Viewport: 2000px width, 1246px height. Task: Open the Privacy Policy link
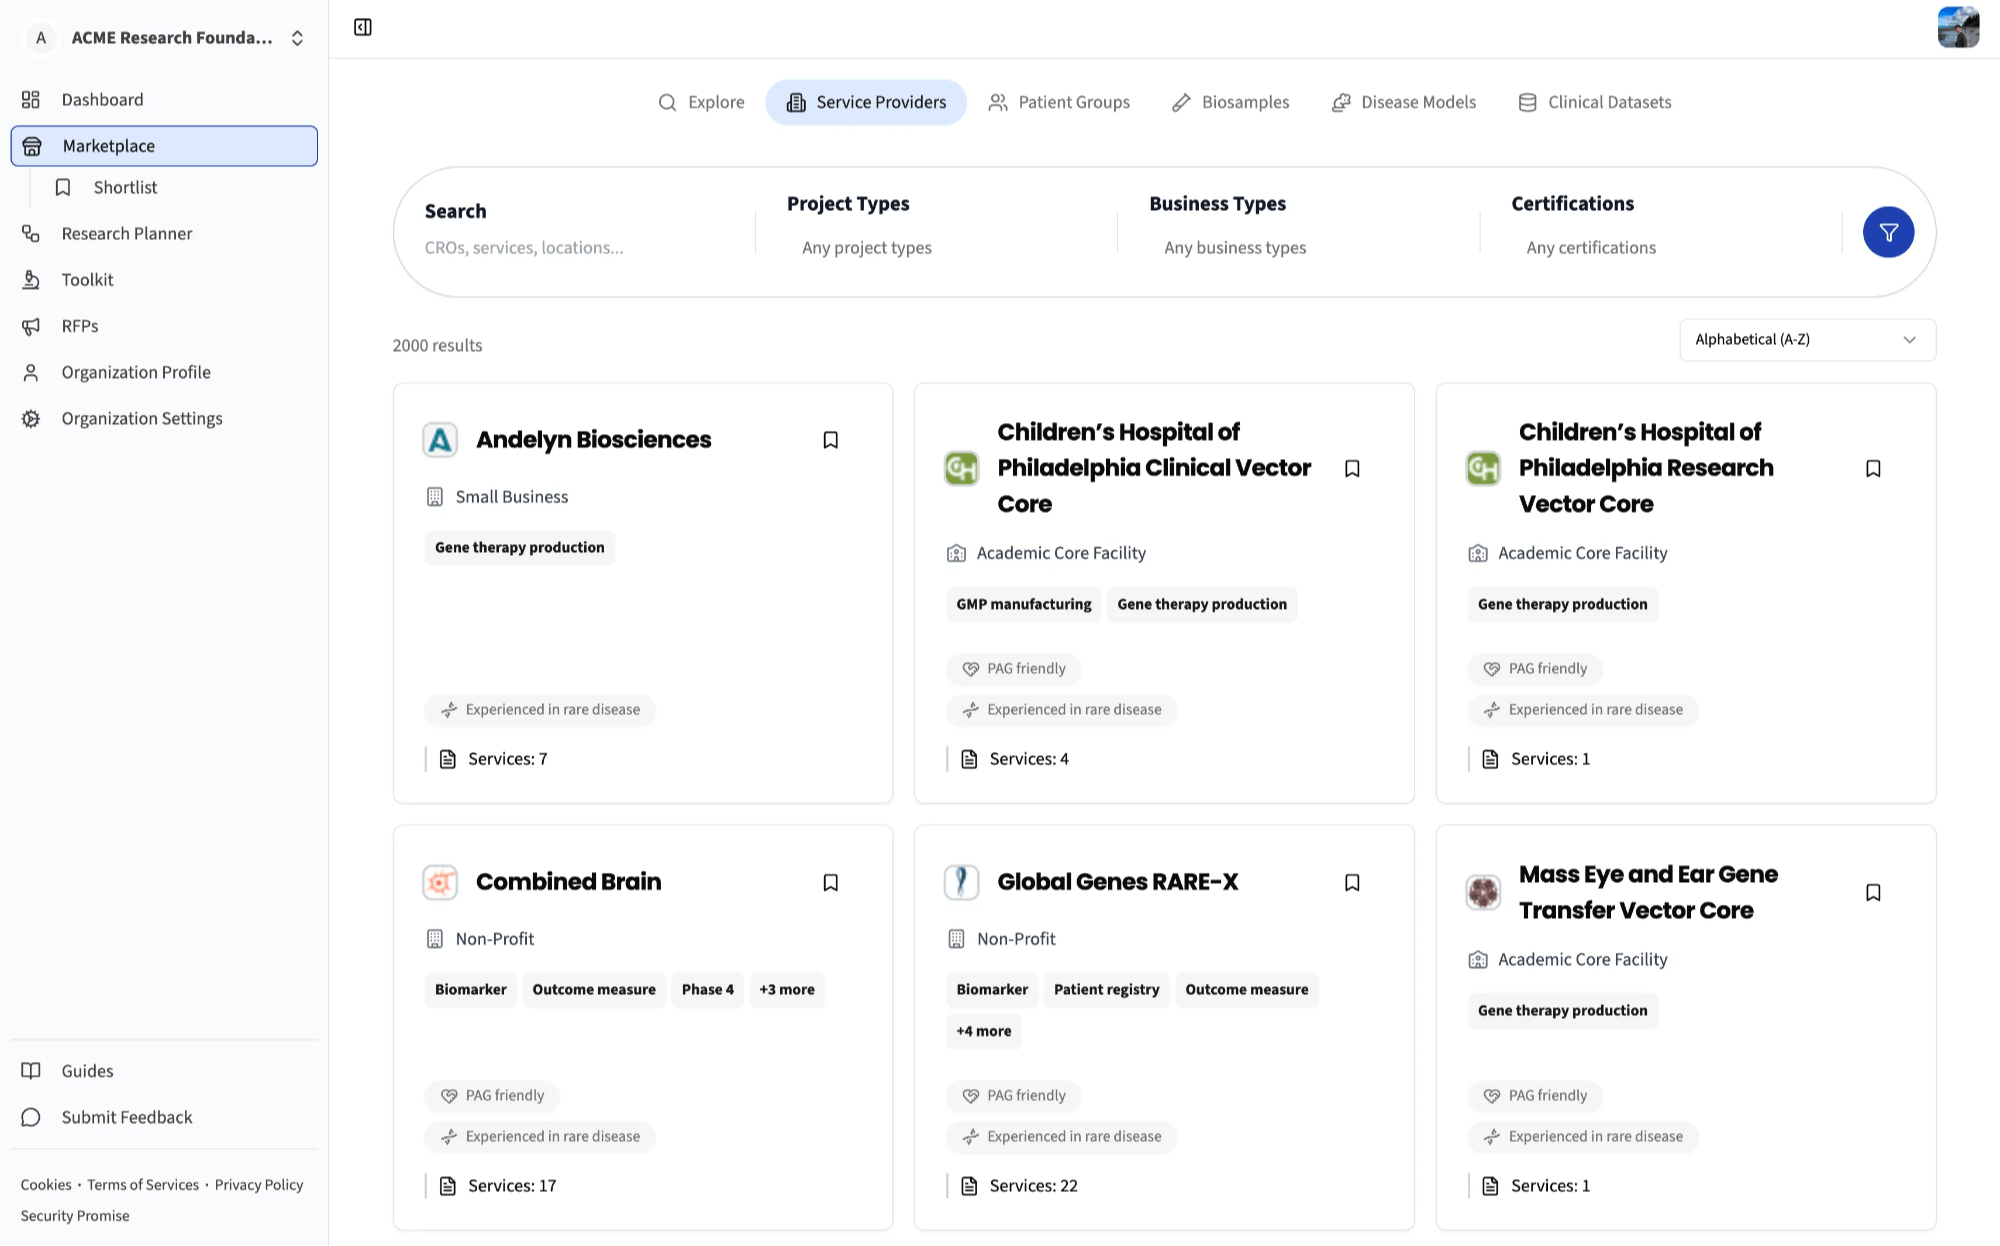pos(259,1185)
